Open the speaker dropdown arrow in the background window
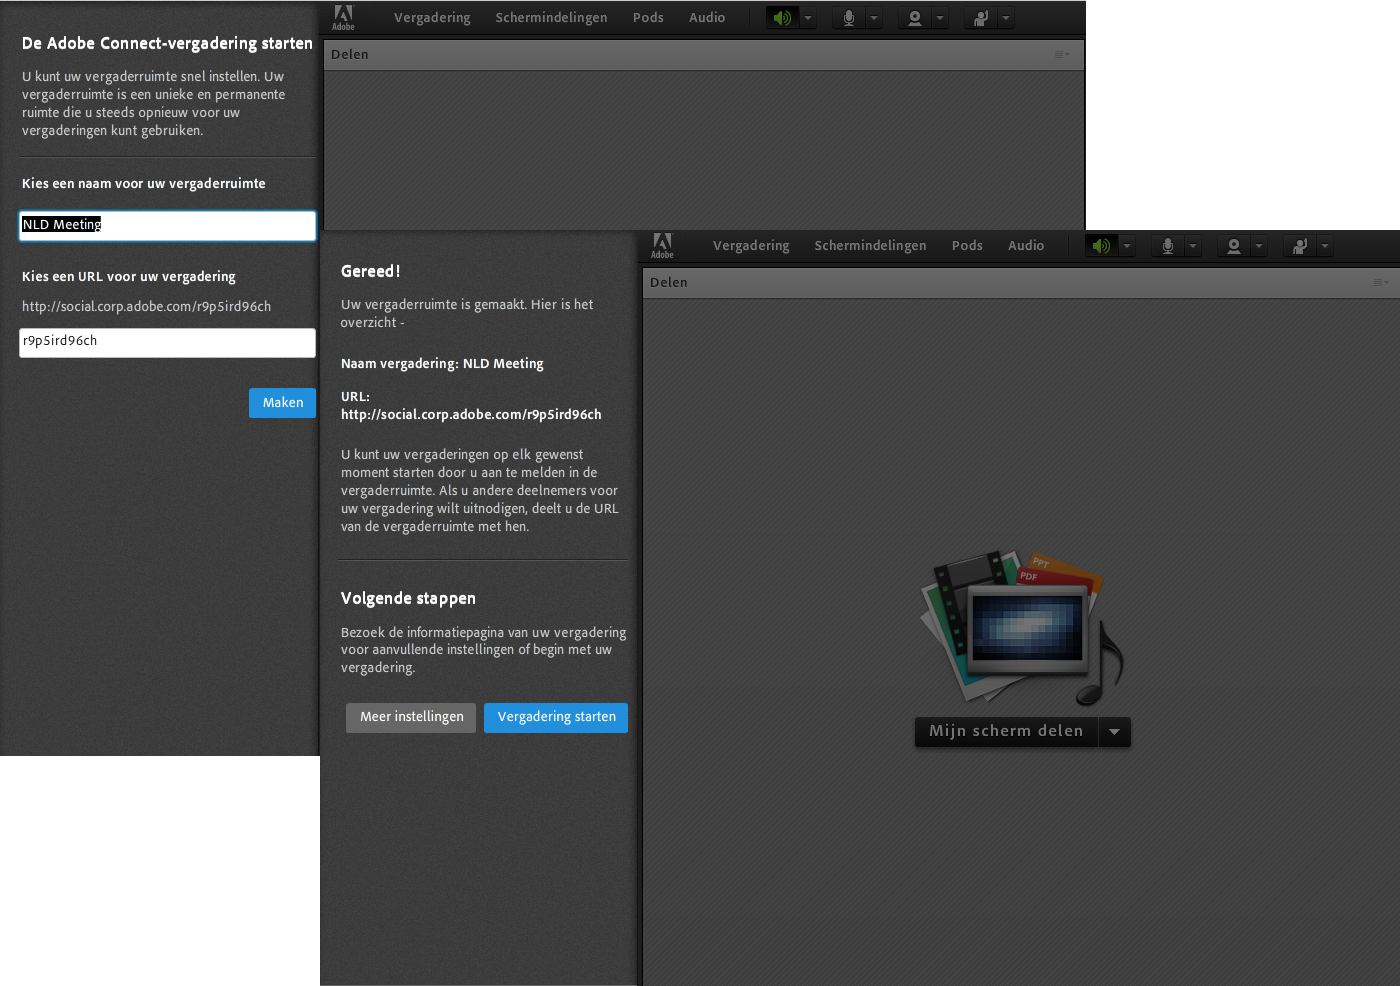Image resolution: width=1400 pixels, height=986 pixels. (x=808, y=18)
